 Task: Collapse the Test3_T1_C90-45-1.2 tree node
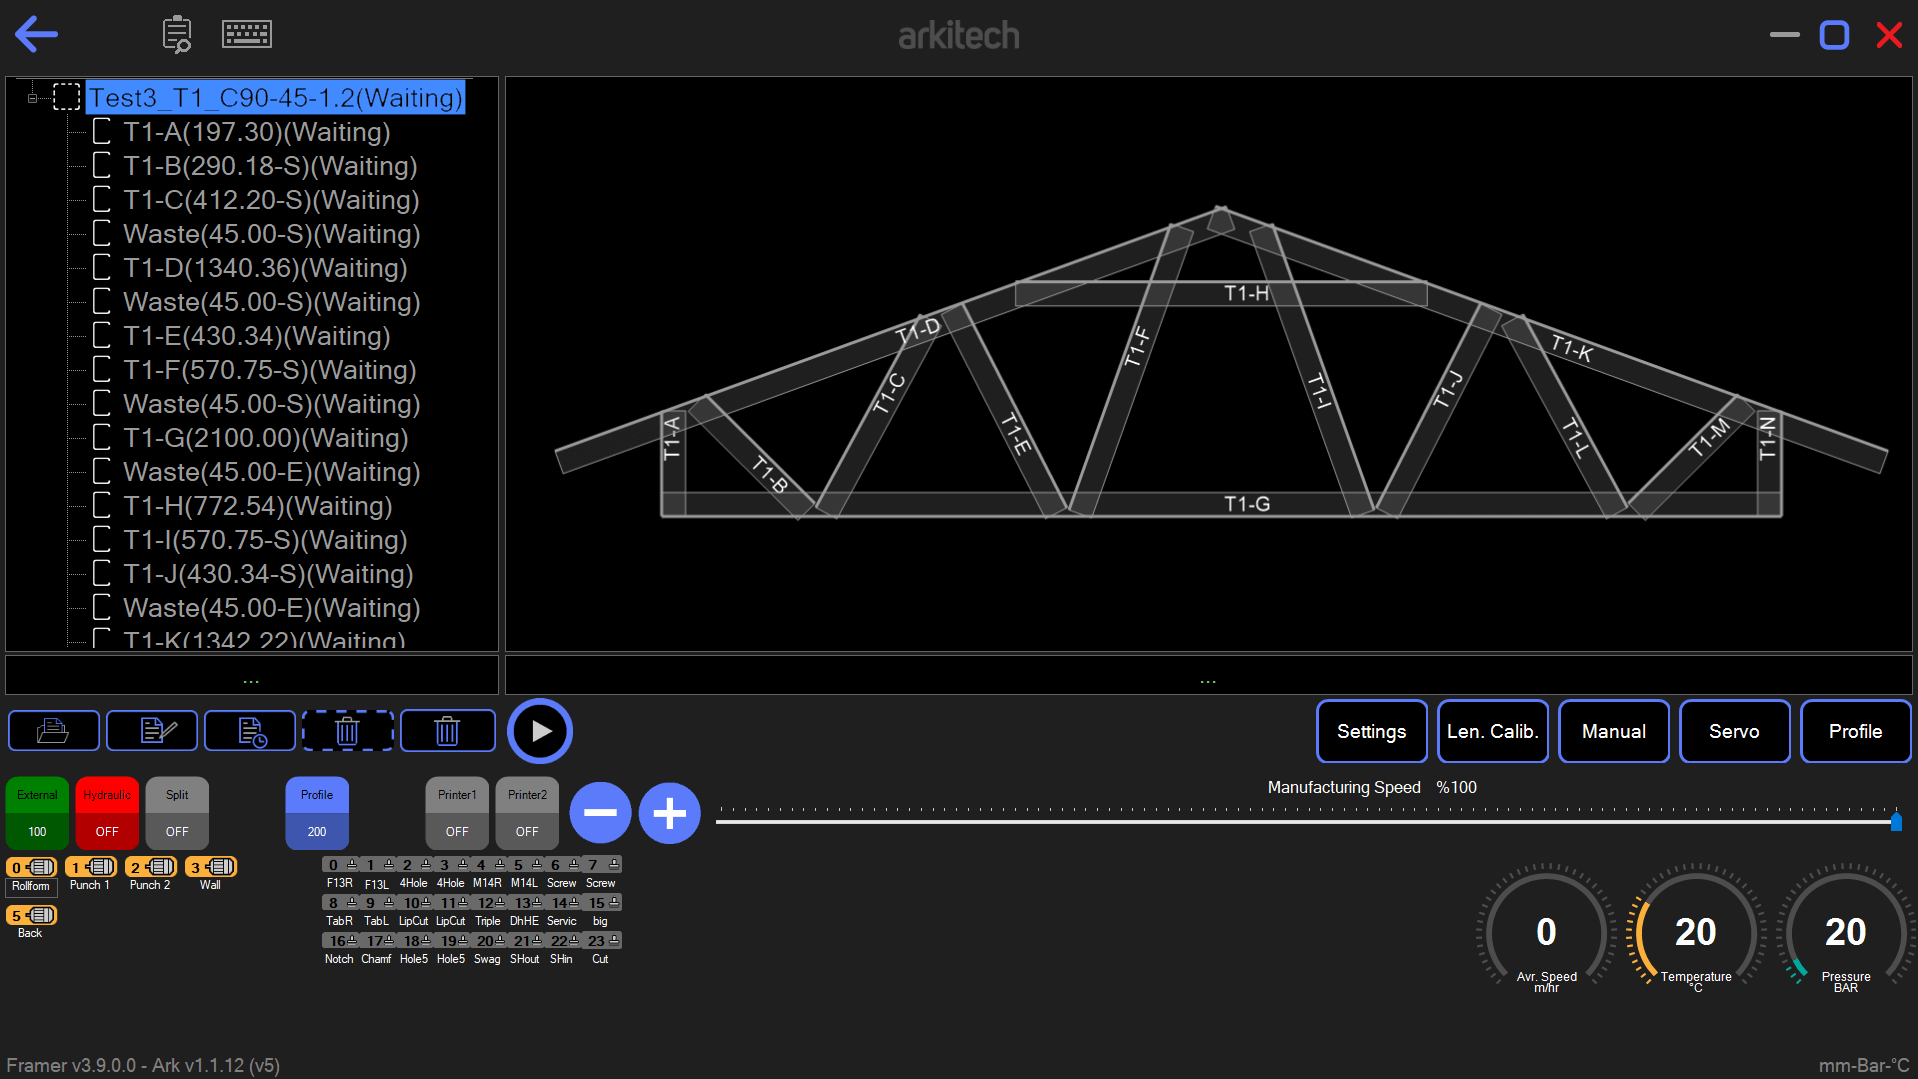pyautogui.click(x=34, y=97)
